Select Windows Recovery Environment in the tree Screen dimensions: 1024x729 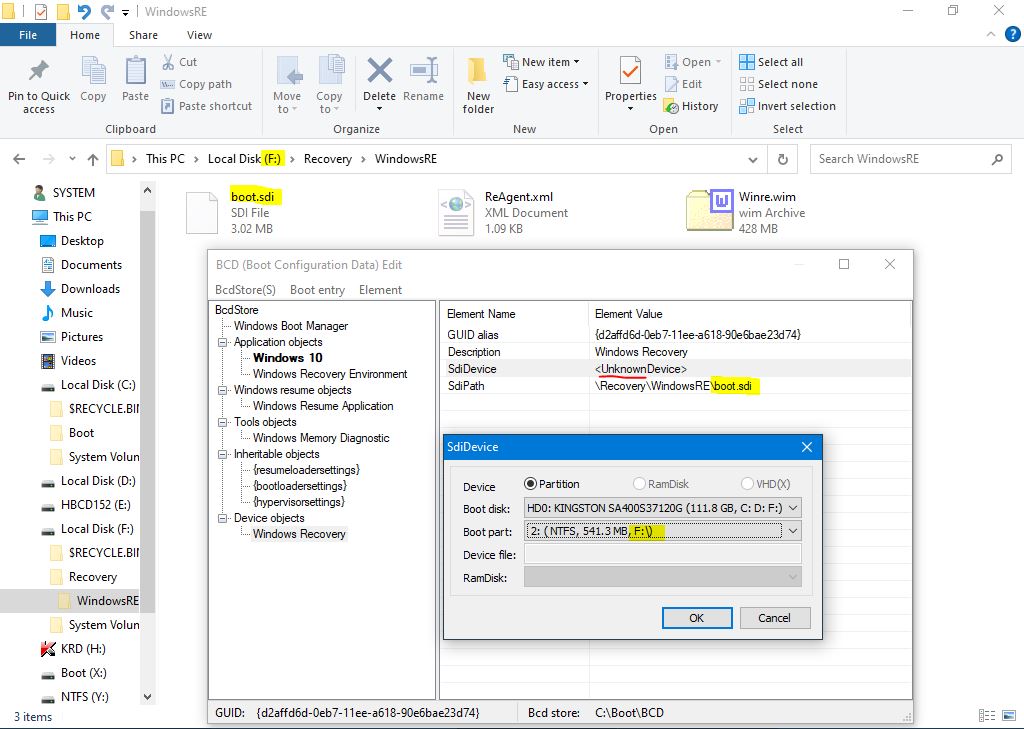pyautogui.click(x=330, y=374)
